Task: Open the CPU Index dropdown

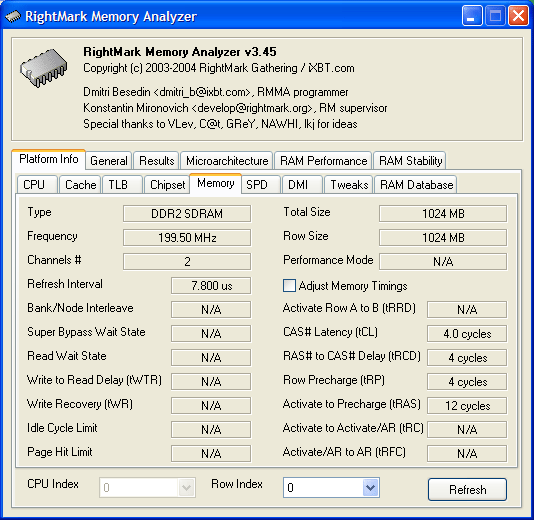Action: [186, 487]
